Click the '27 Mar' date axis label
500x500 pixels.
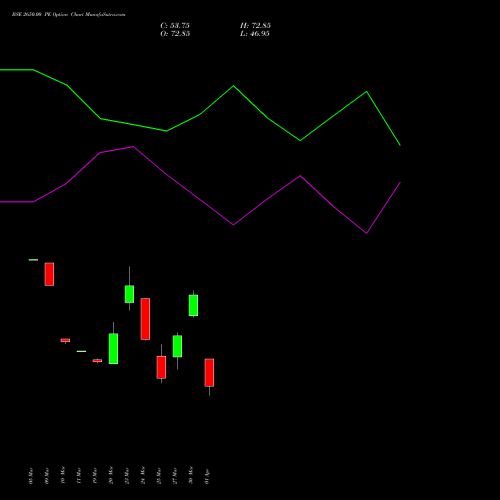(175, 476)
